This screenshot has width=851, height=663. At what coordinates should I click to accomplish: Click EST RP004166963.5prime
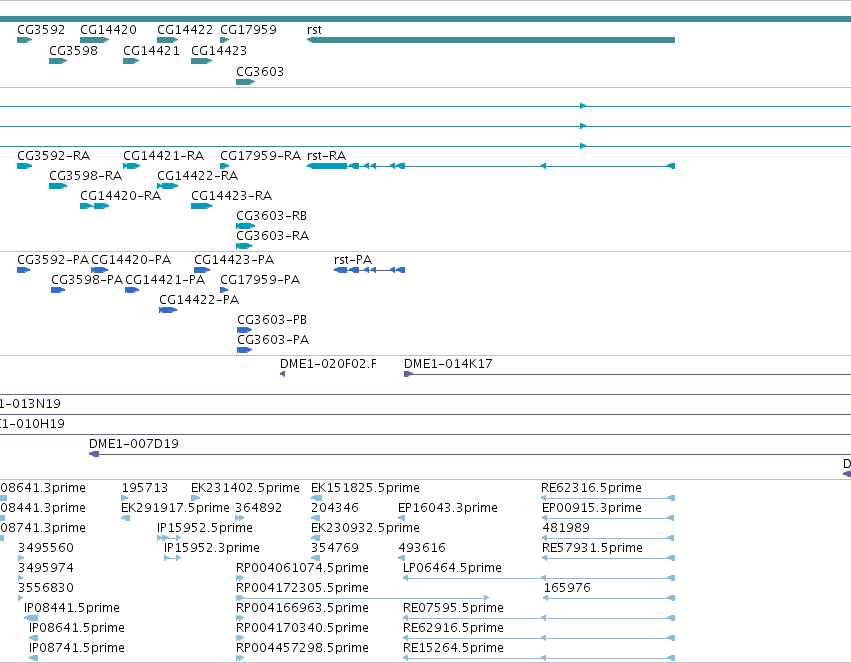coord(302,609)
